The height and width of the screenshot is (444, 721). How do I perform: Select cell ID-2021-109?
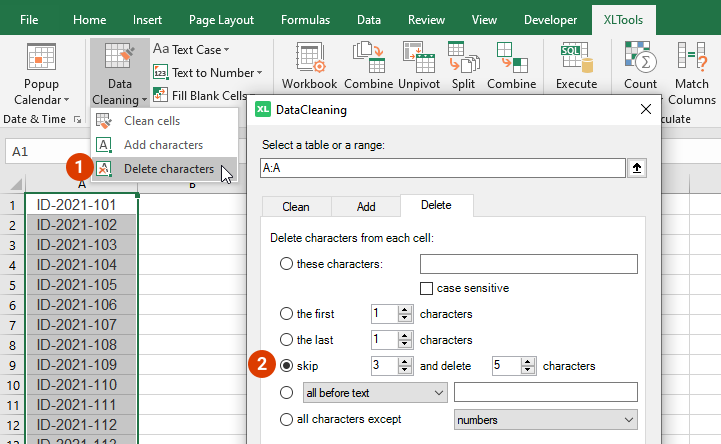pos(81,364)
